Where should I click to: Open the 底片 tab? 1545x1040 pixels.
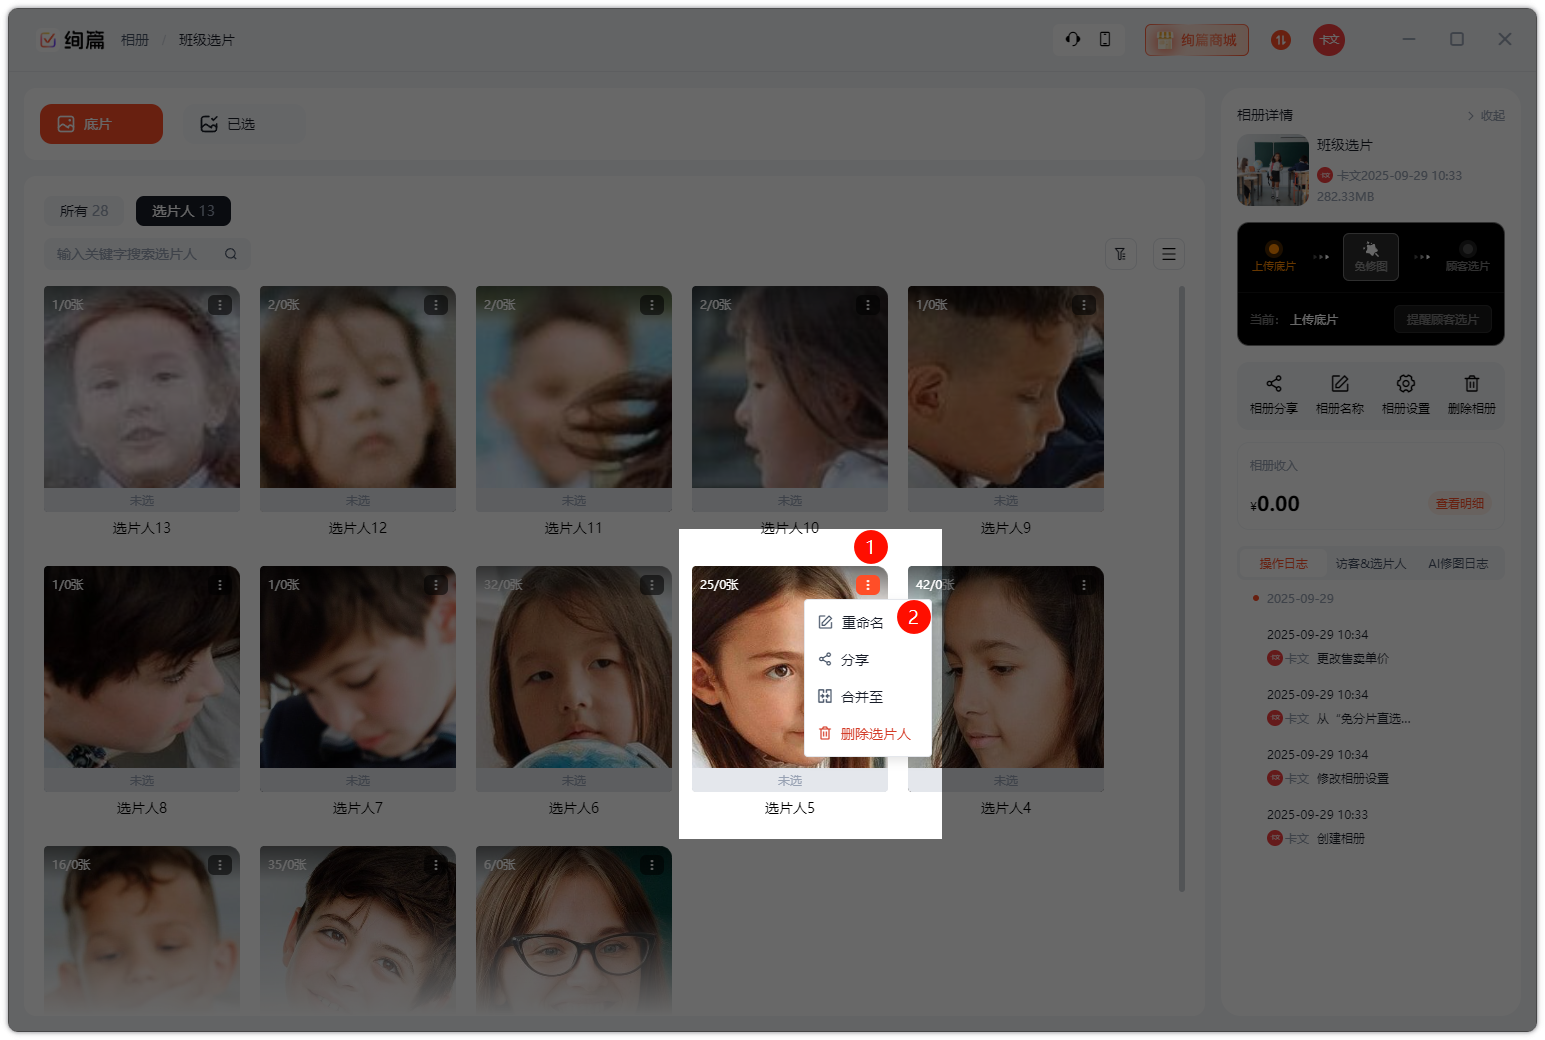point(101,124)
